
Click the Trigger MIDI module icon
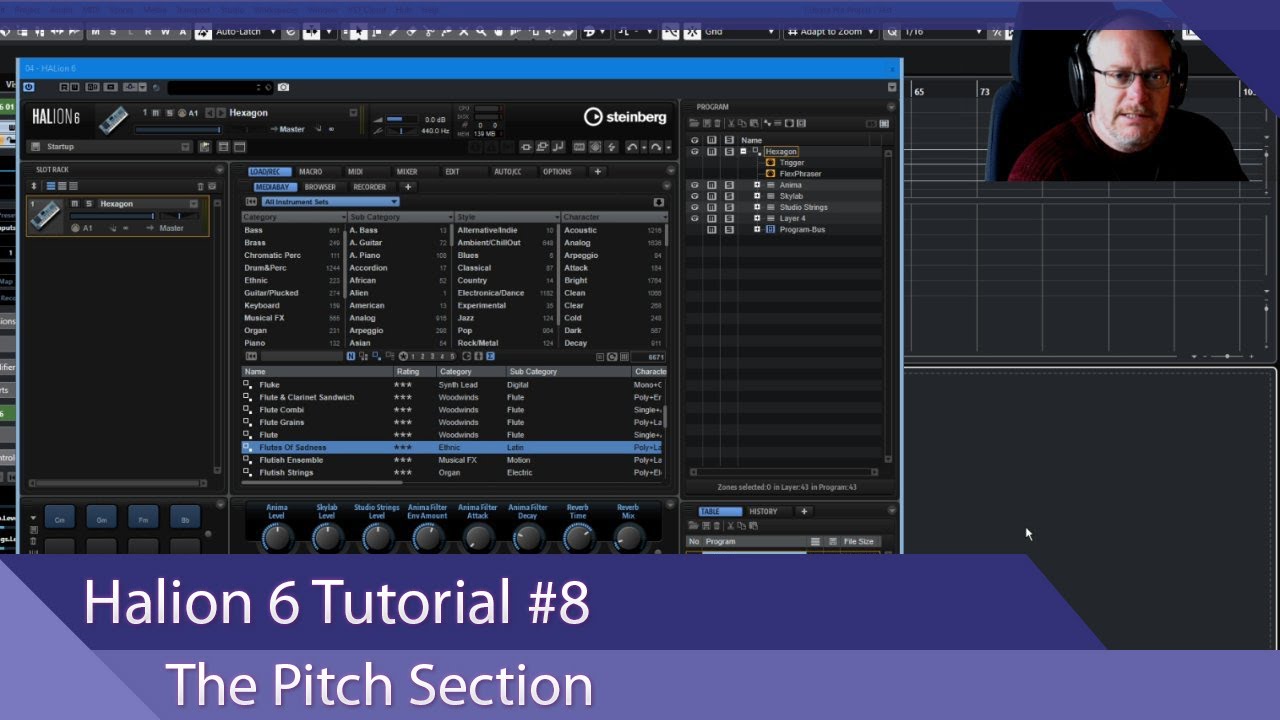770,162
